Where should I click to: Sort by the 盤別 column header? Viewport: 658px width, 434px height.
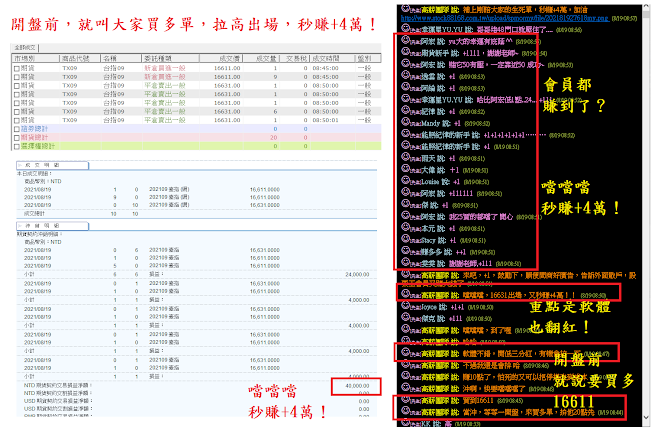[368, 58]
